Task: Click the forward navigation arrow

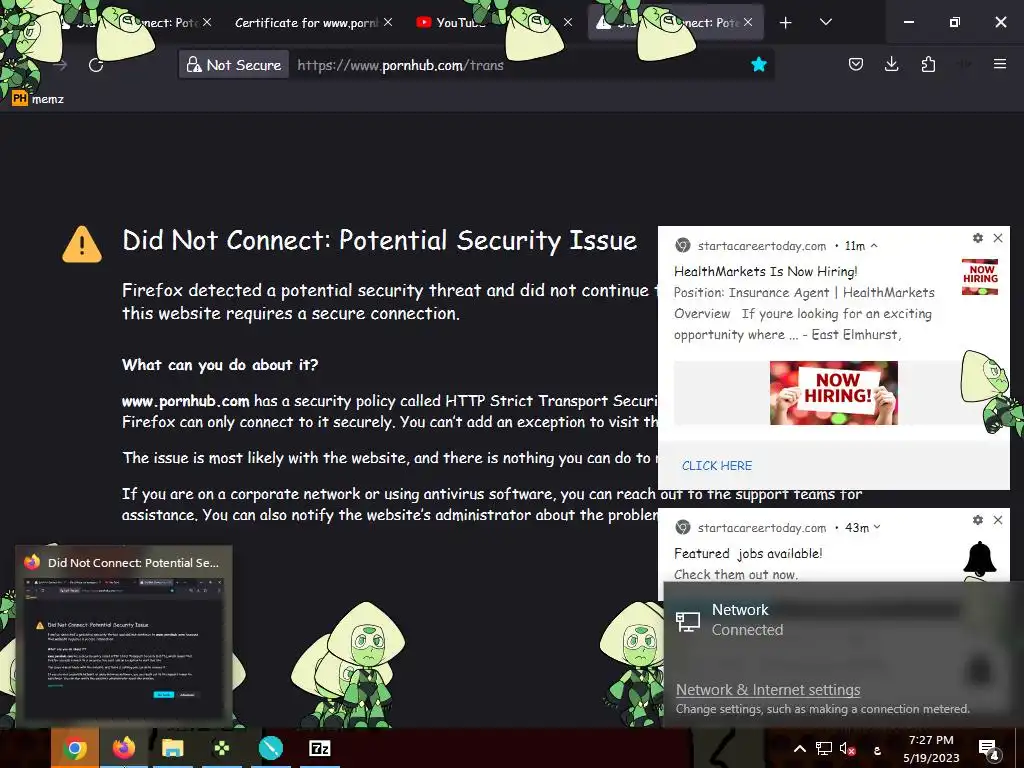Action: pos(60,65)
